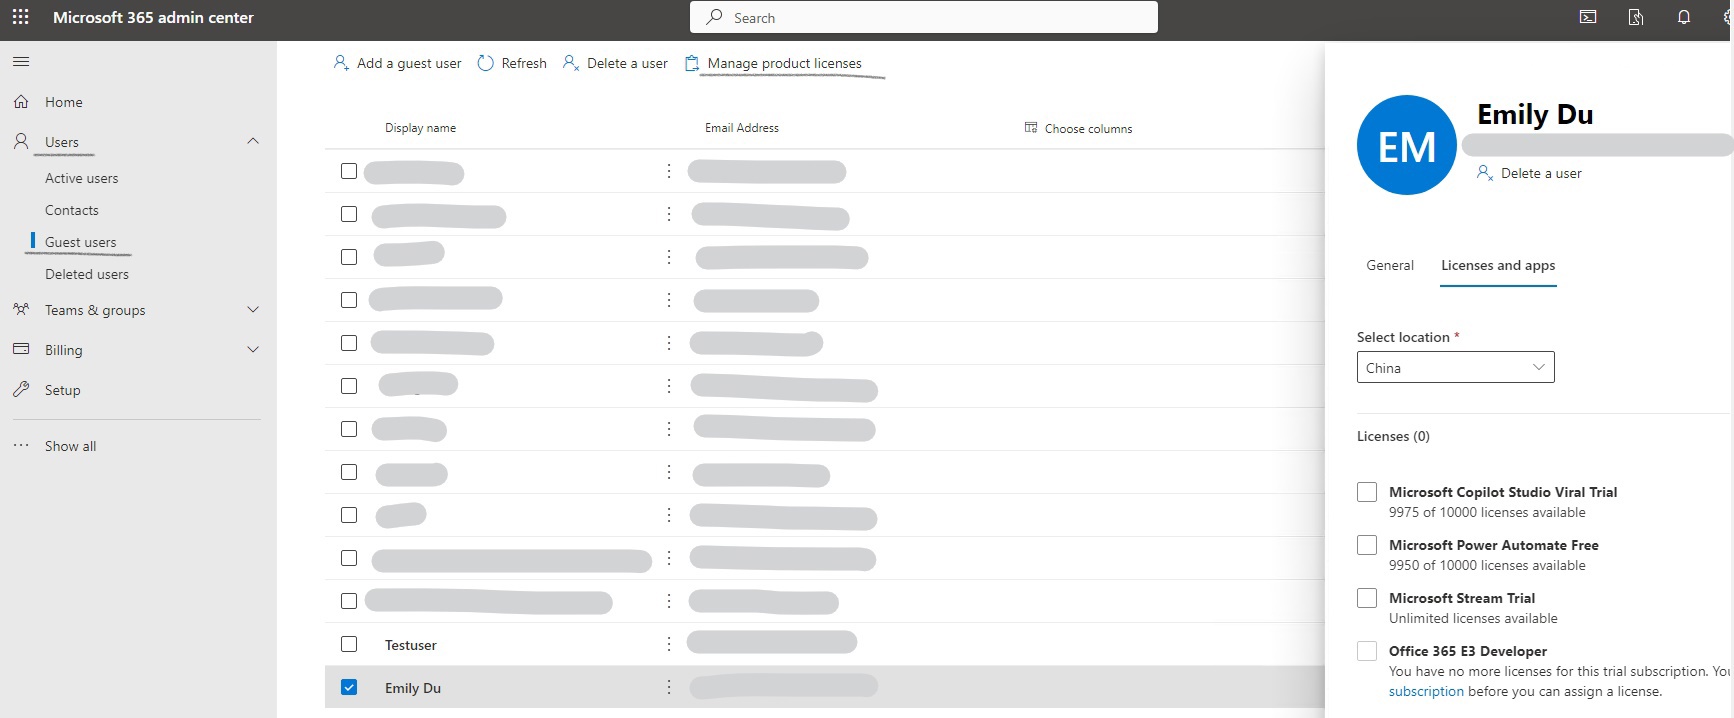
Task: Follow the subscription link in Office 365 E3
Action: [1426, 691]
